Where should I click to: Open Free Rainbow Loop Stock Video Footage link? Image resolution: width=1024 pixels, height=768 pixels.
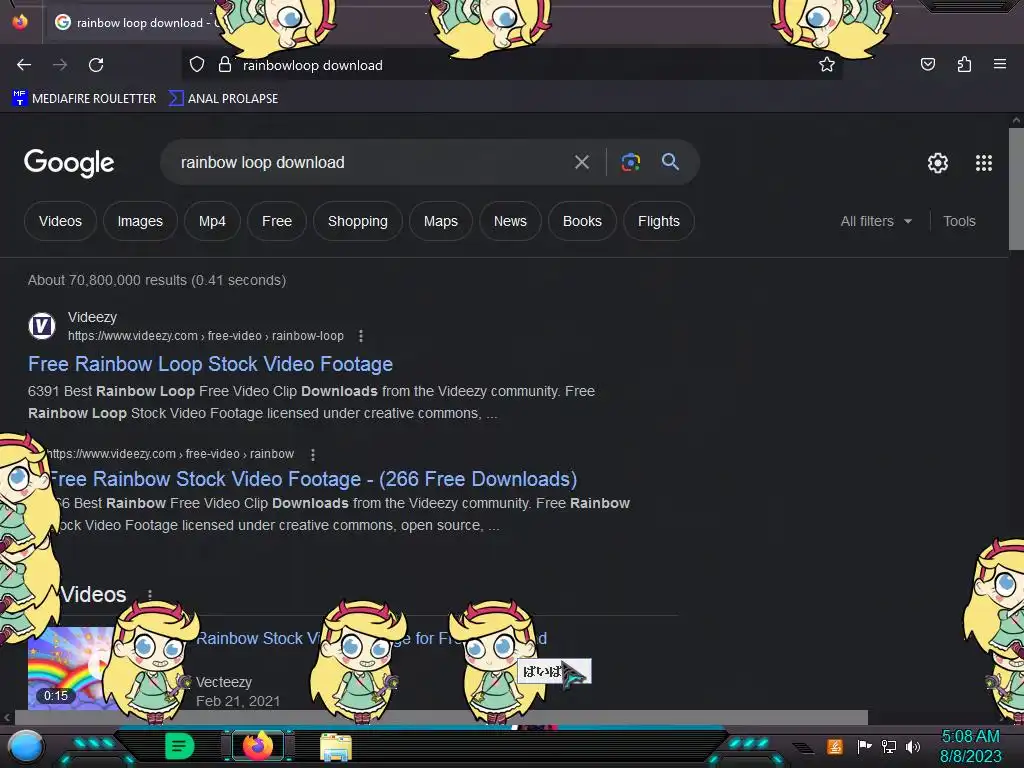point(210,364)
